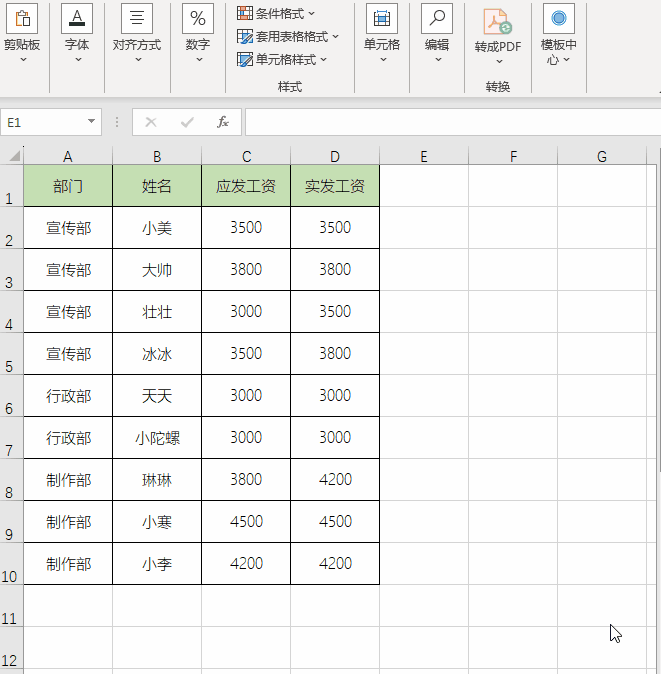Viewport: 661px width, 674px height.
Task: Open the Template Center (模板中心) icon
Action: pyautogui.click(x=559, y=18)
